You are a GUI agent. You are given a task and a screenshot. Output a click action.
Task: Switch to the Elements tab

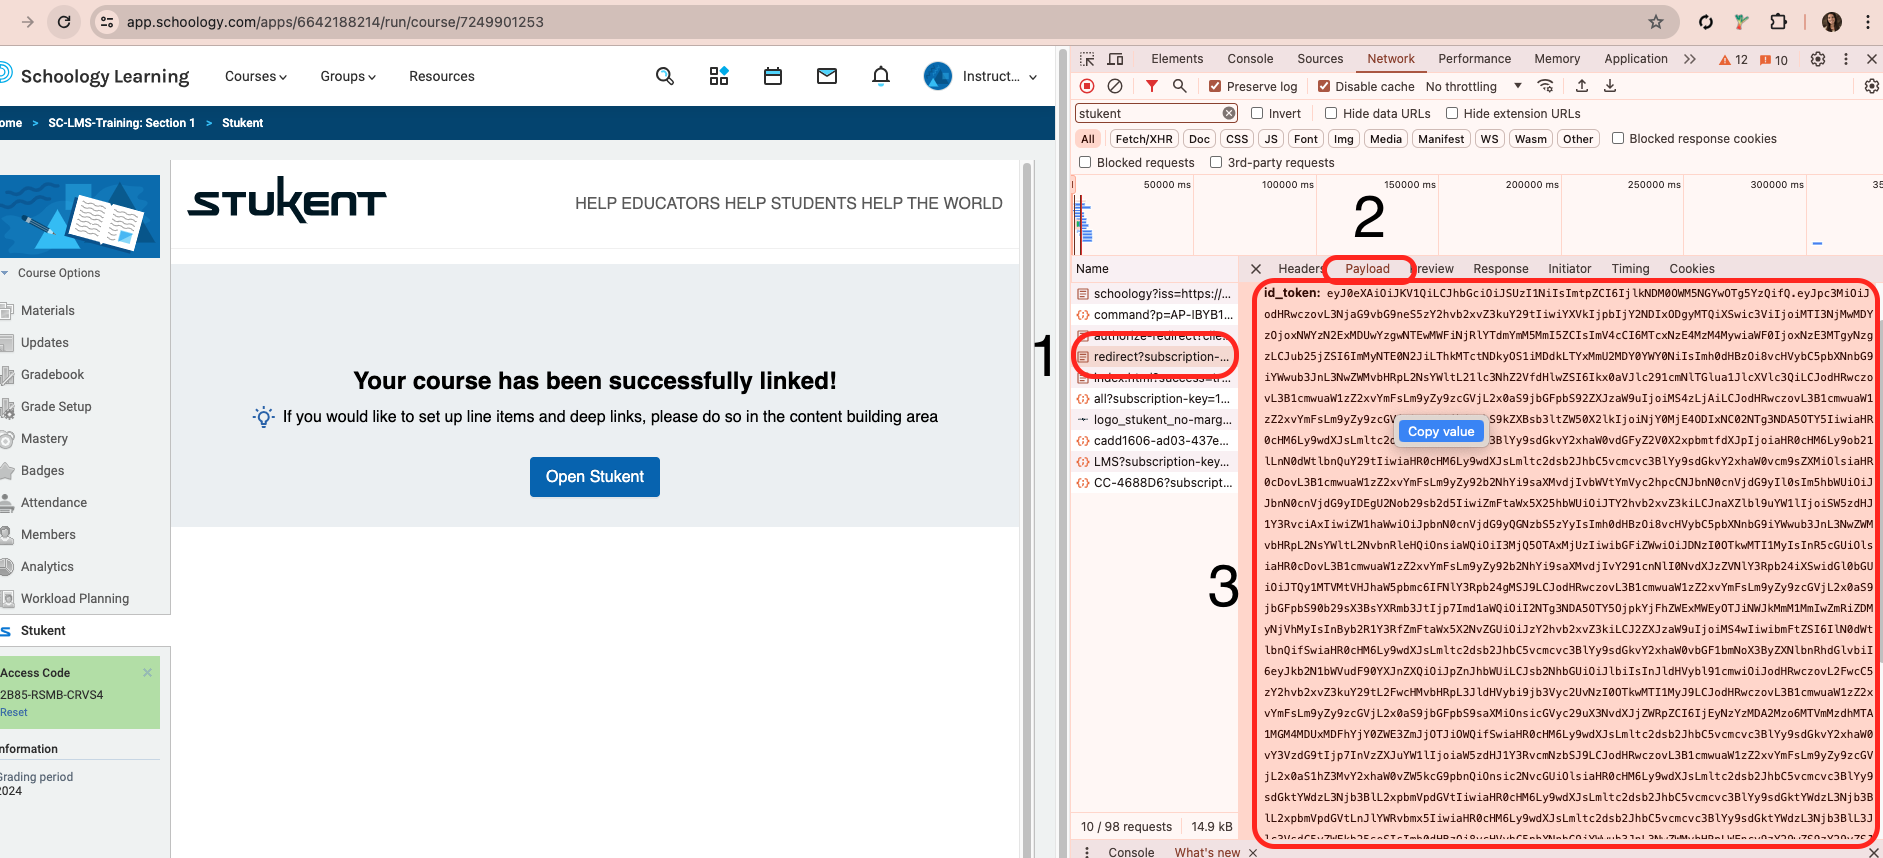click(x=1177, y=59)
